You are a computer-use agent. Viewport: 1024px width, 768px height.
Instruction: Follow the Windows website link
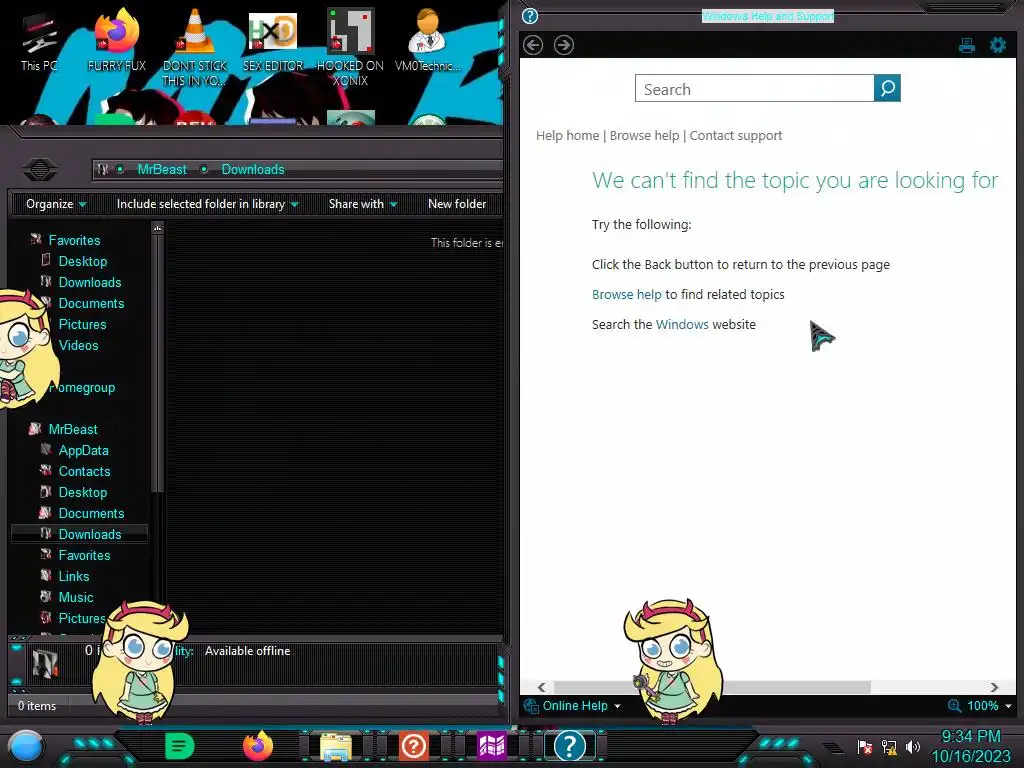682,325
